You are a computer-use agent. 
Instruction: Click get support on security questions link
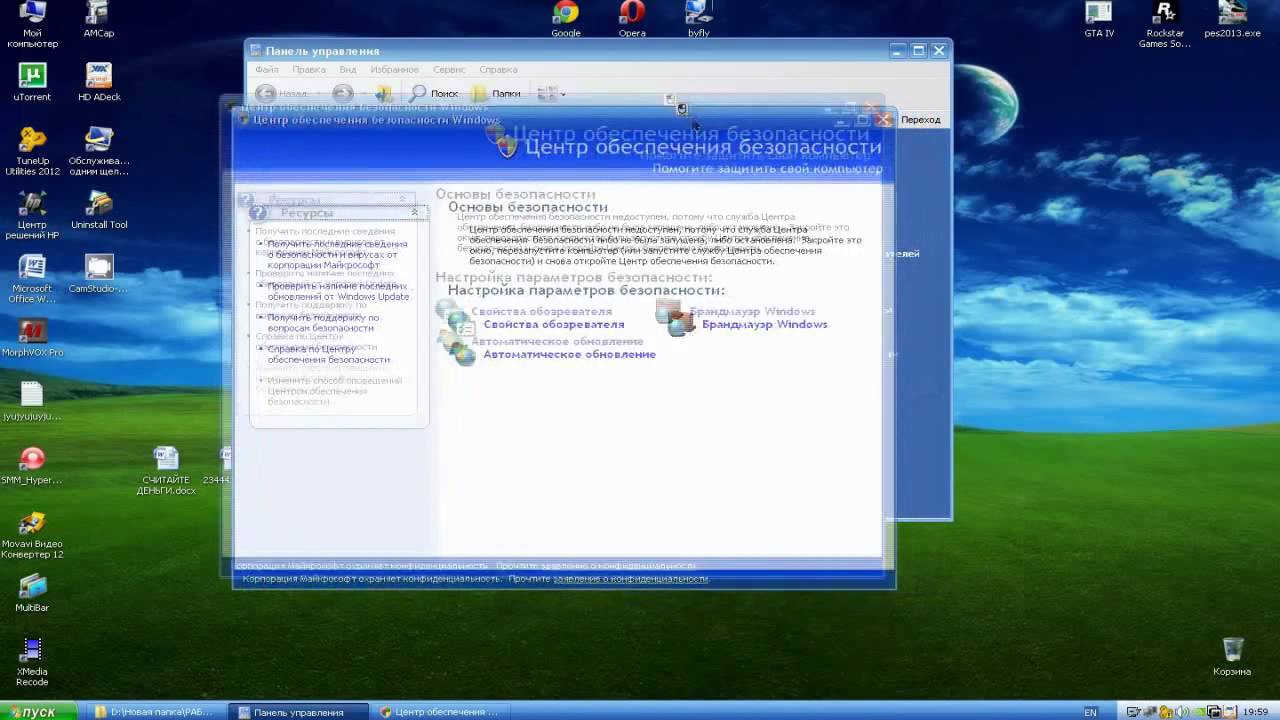point(323,323)
